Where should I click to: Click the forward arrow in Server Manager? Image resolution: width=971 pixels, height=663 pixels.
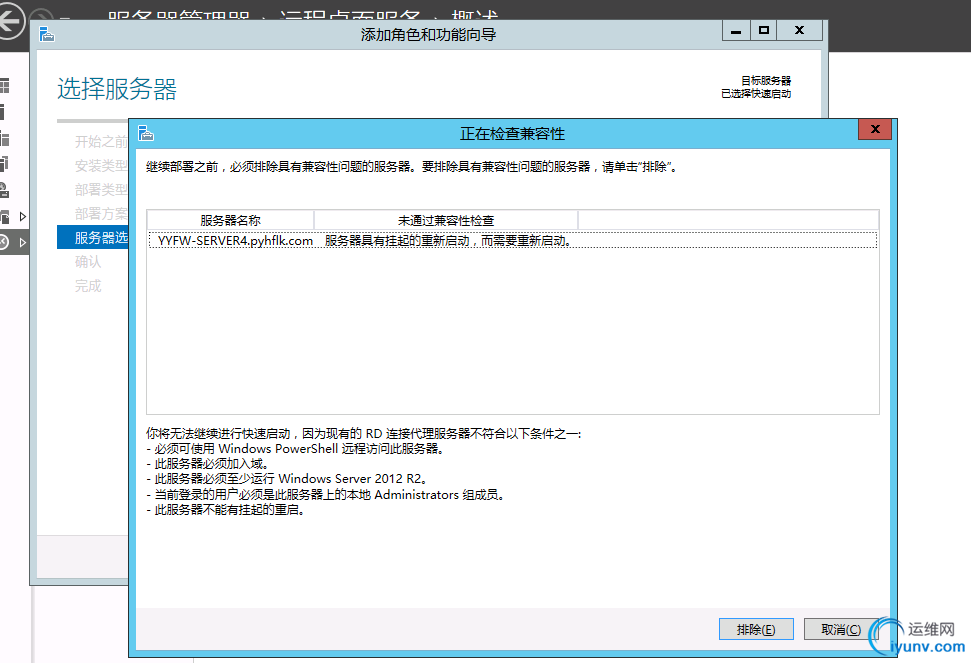coord(41,15)
